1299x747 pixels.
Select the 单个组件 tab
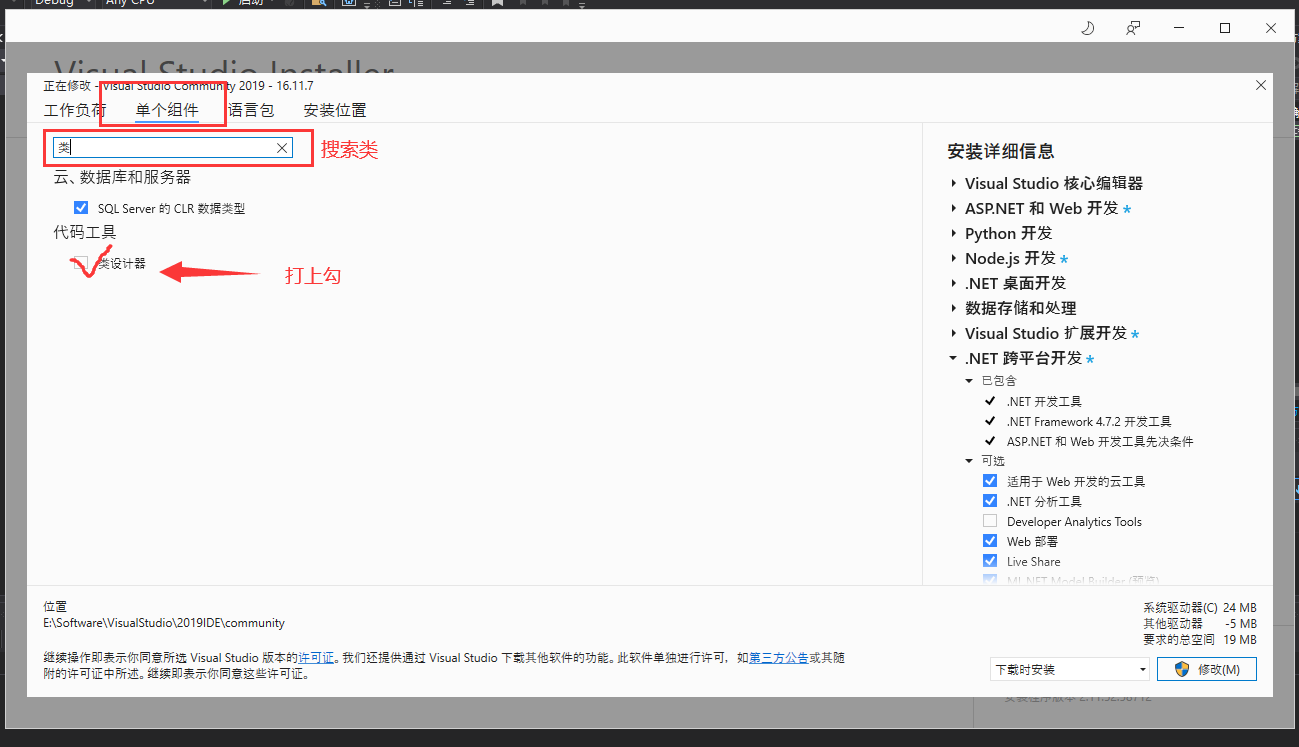(x=167, y=110)
